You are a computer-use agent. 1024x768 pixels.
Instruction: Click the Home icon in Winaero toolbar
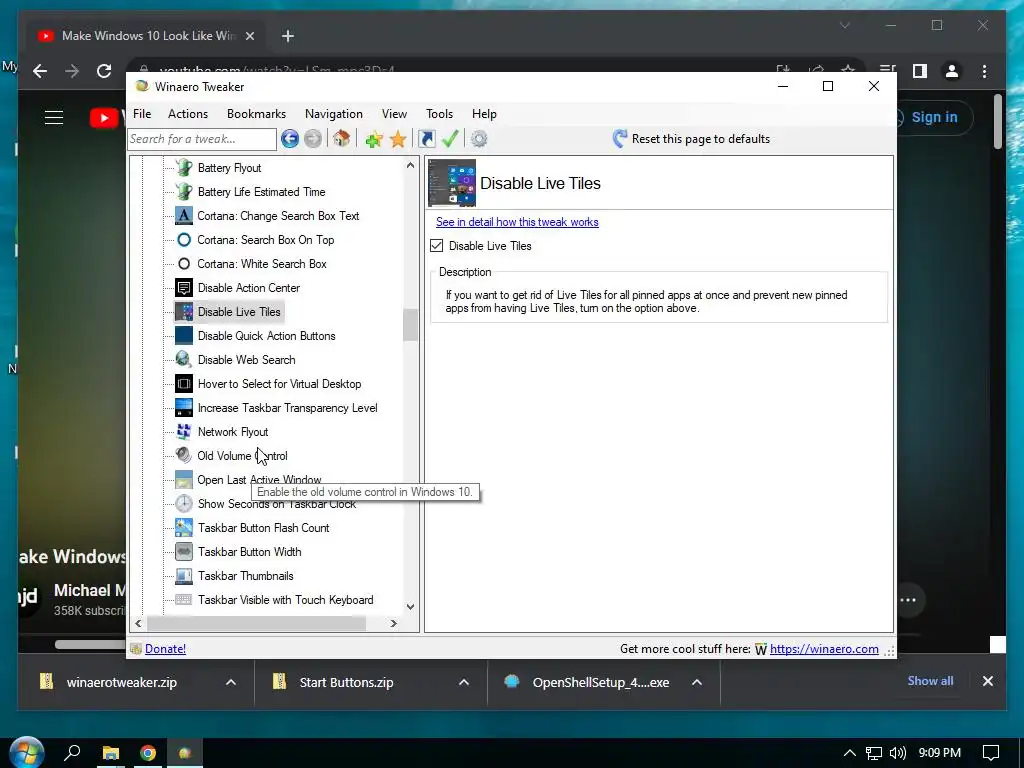tap(342, 138)
